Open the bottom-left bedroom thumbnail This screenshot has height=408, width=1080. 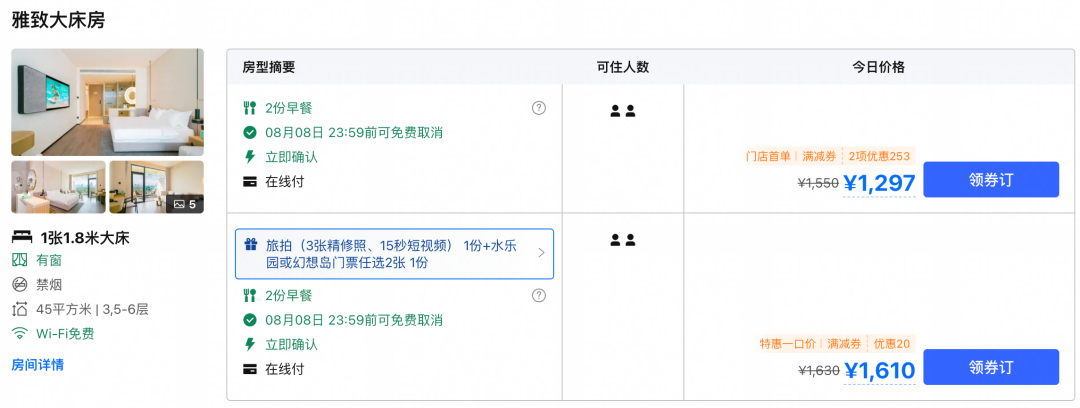(59, 187)
